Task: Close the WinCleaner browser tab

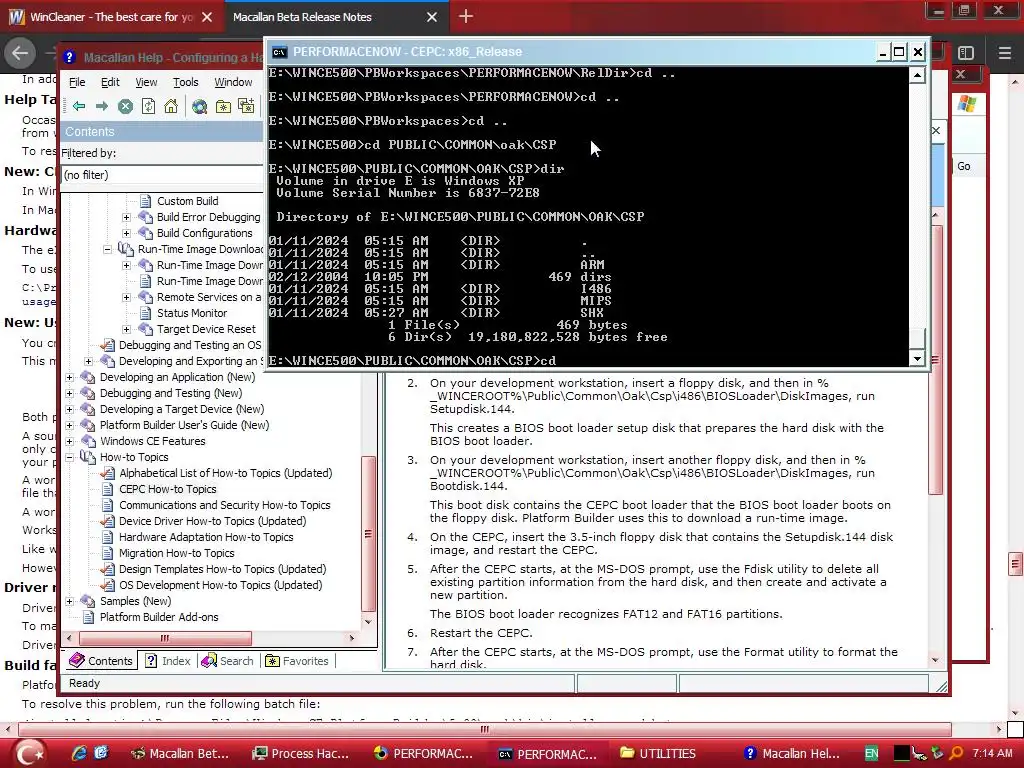Action: [207, 17]
